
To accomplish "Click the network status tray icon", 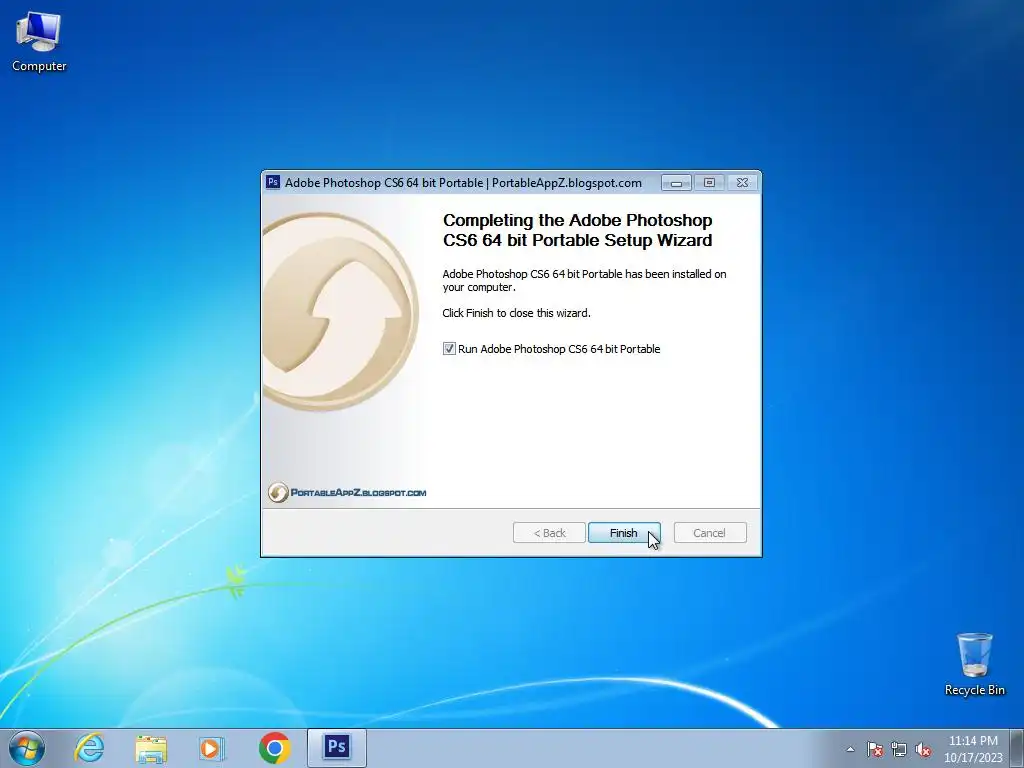I will coord(899,749).
